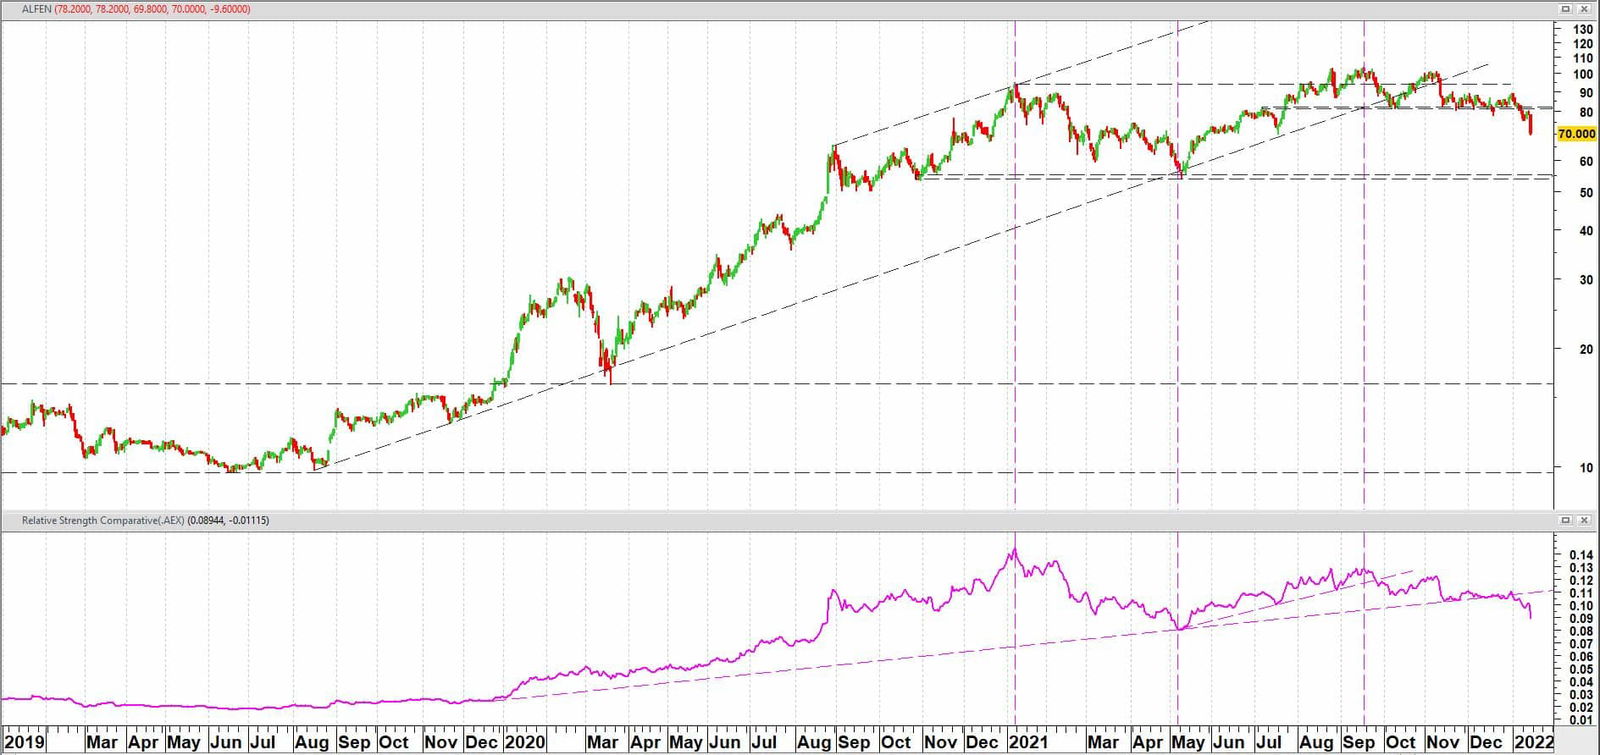Click the 20 price axis label

pos(1586,349)
